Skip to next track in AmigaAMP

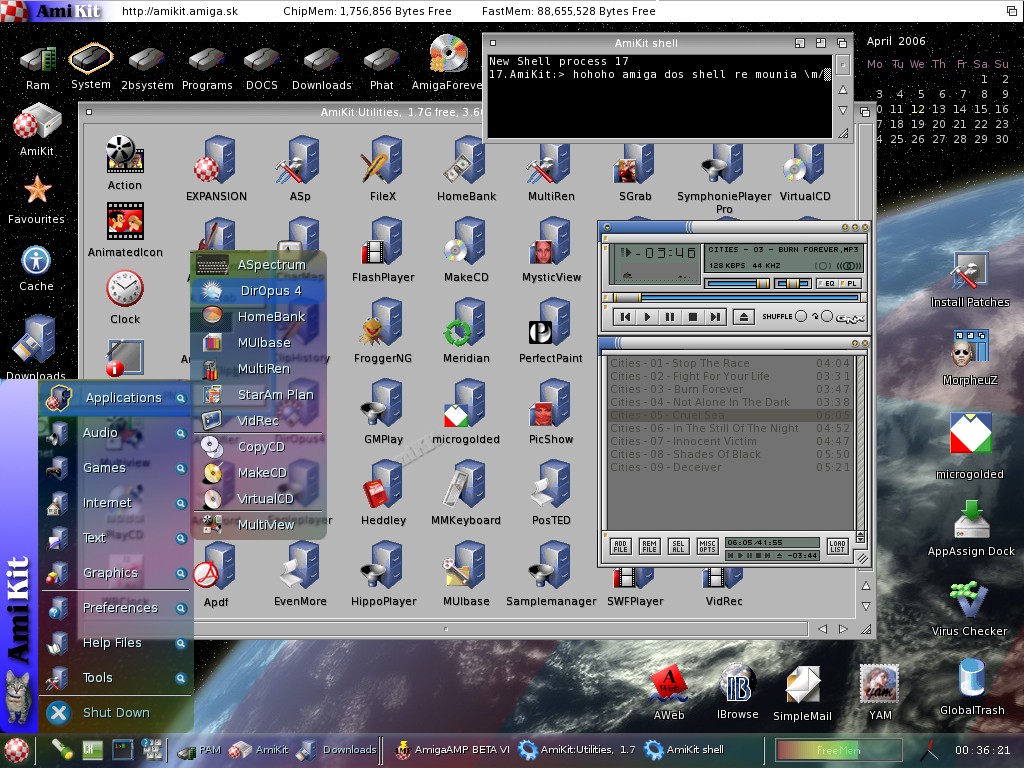(x=715, y=317)
